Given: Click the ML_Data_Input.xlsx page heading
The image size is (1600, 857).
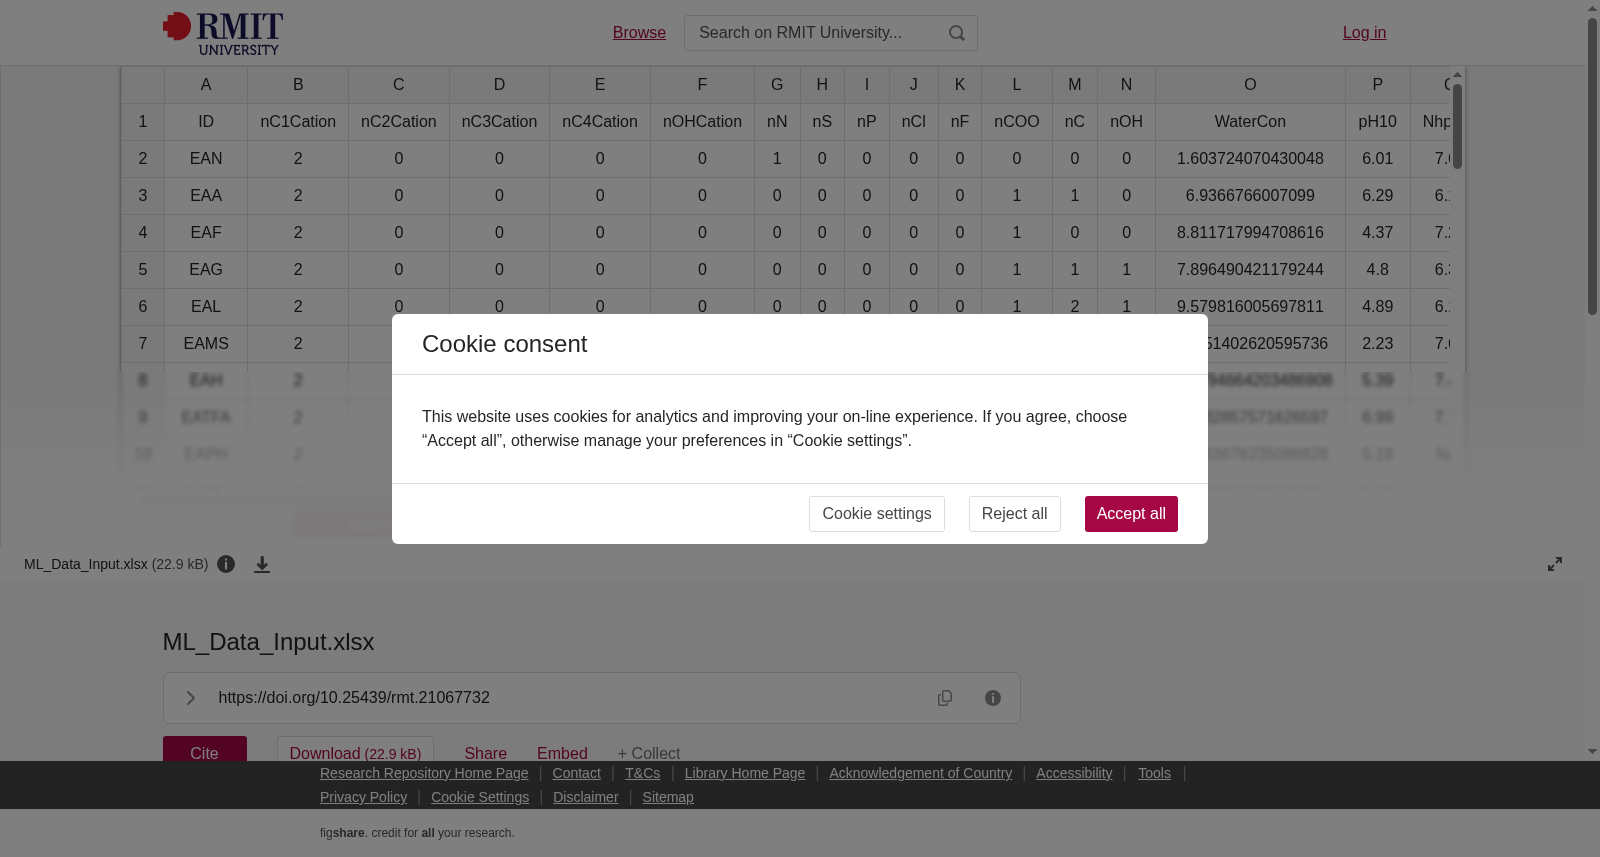Looking at the screenshot, I should (269, 642).
